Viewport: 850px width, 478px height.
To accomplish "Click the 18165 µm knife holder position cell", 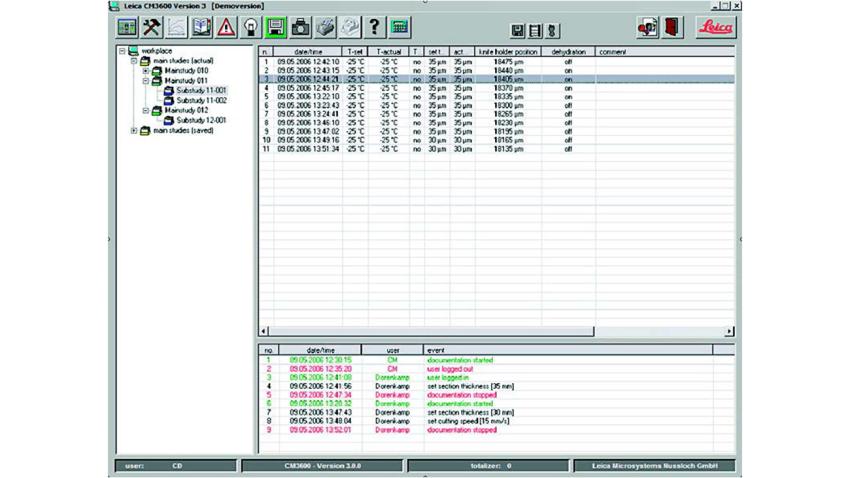I will point(508,140).
